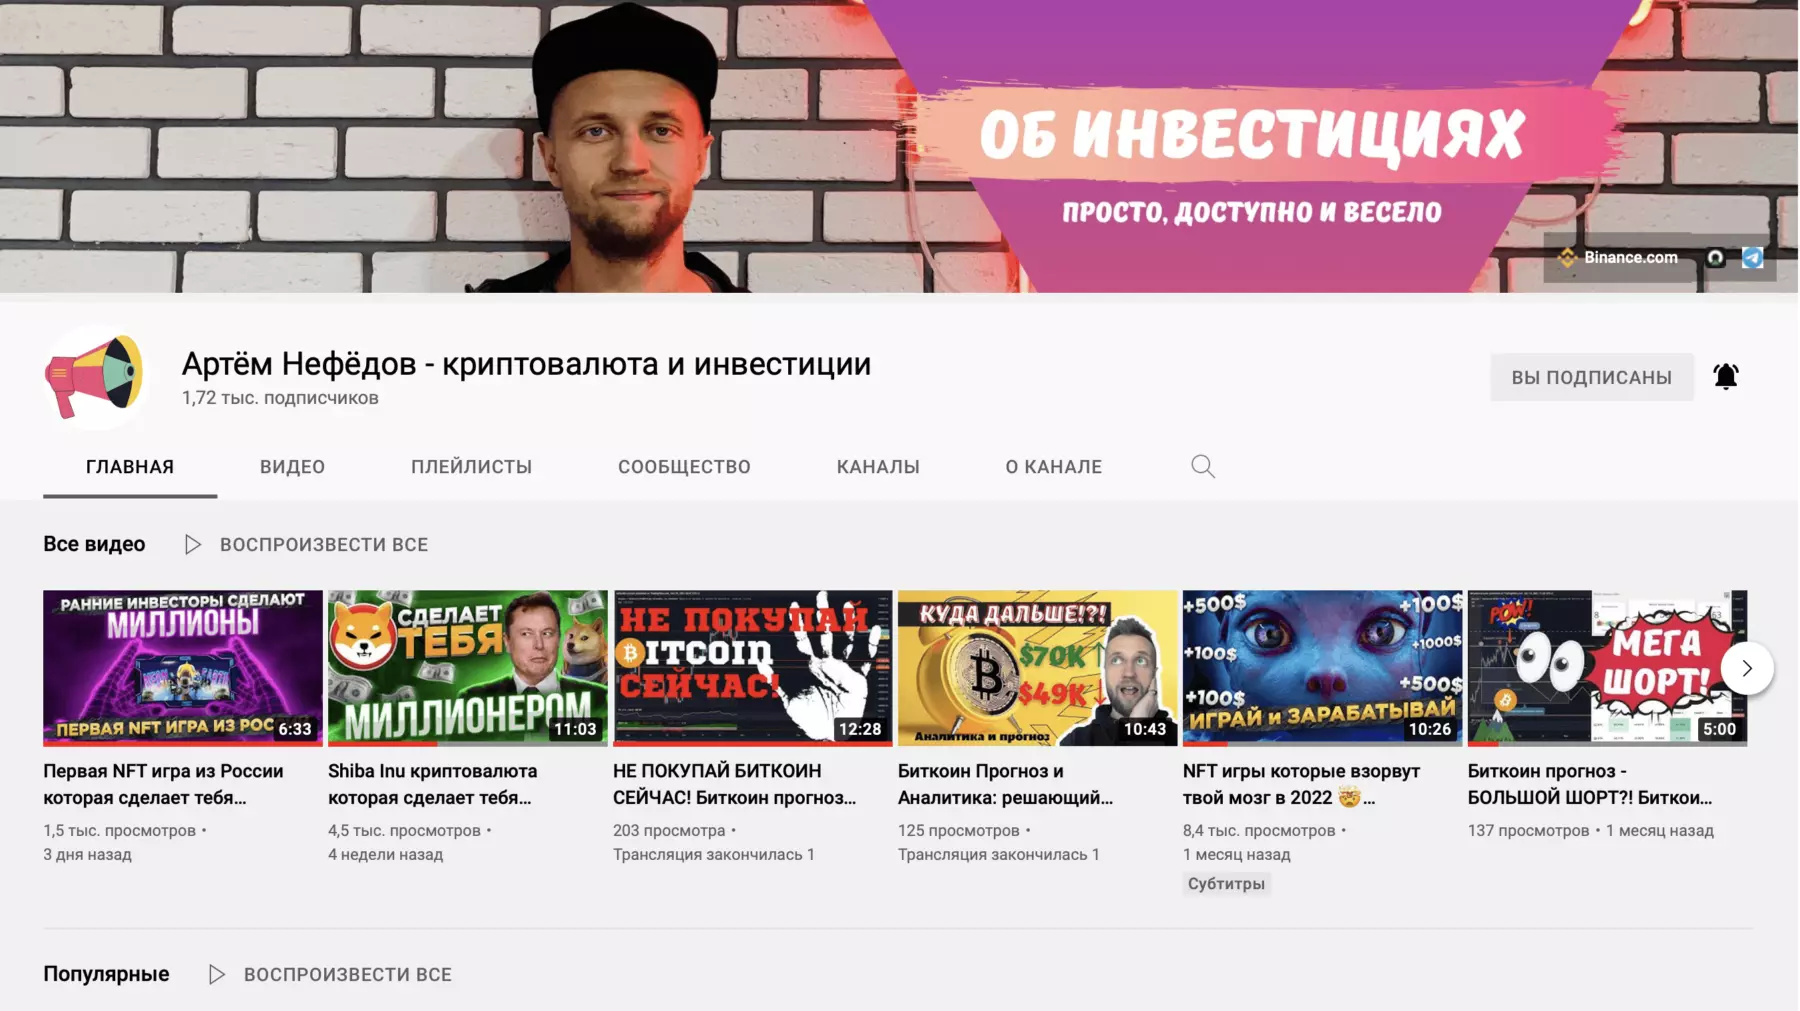Open the 'Первая NFT игра из России' video title

pyautogui.click(x=163, y=784)
